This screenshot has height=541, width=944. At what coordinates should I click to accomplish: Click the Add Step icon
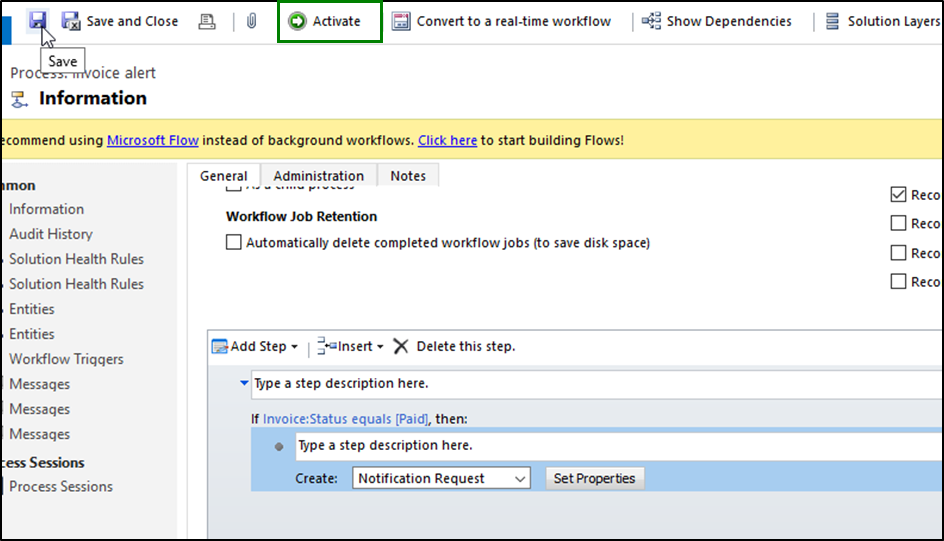click(220, 347)
